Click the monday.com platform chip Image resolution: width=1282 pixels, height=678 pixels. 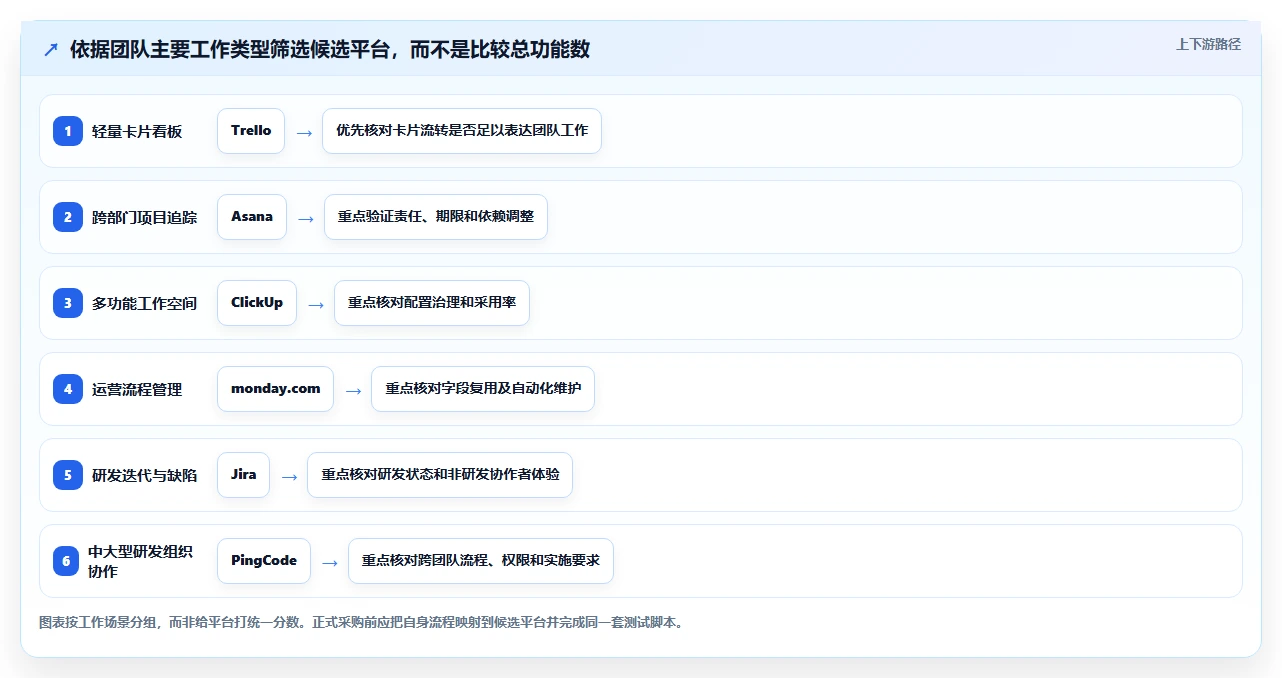click(x=275, y=389)
